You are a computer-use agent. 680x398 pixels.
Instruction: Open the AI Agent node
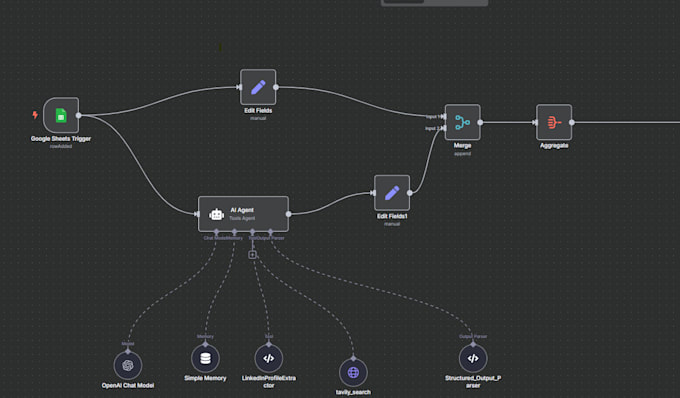tap(243, 214)
